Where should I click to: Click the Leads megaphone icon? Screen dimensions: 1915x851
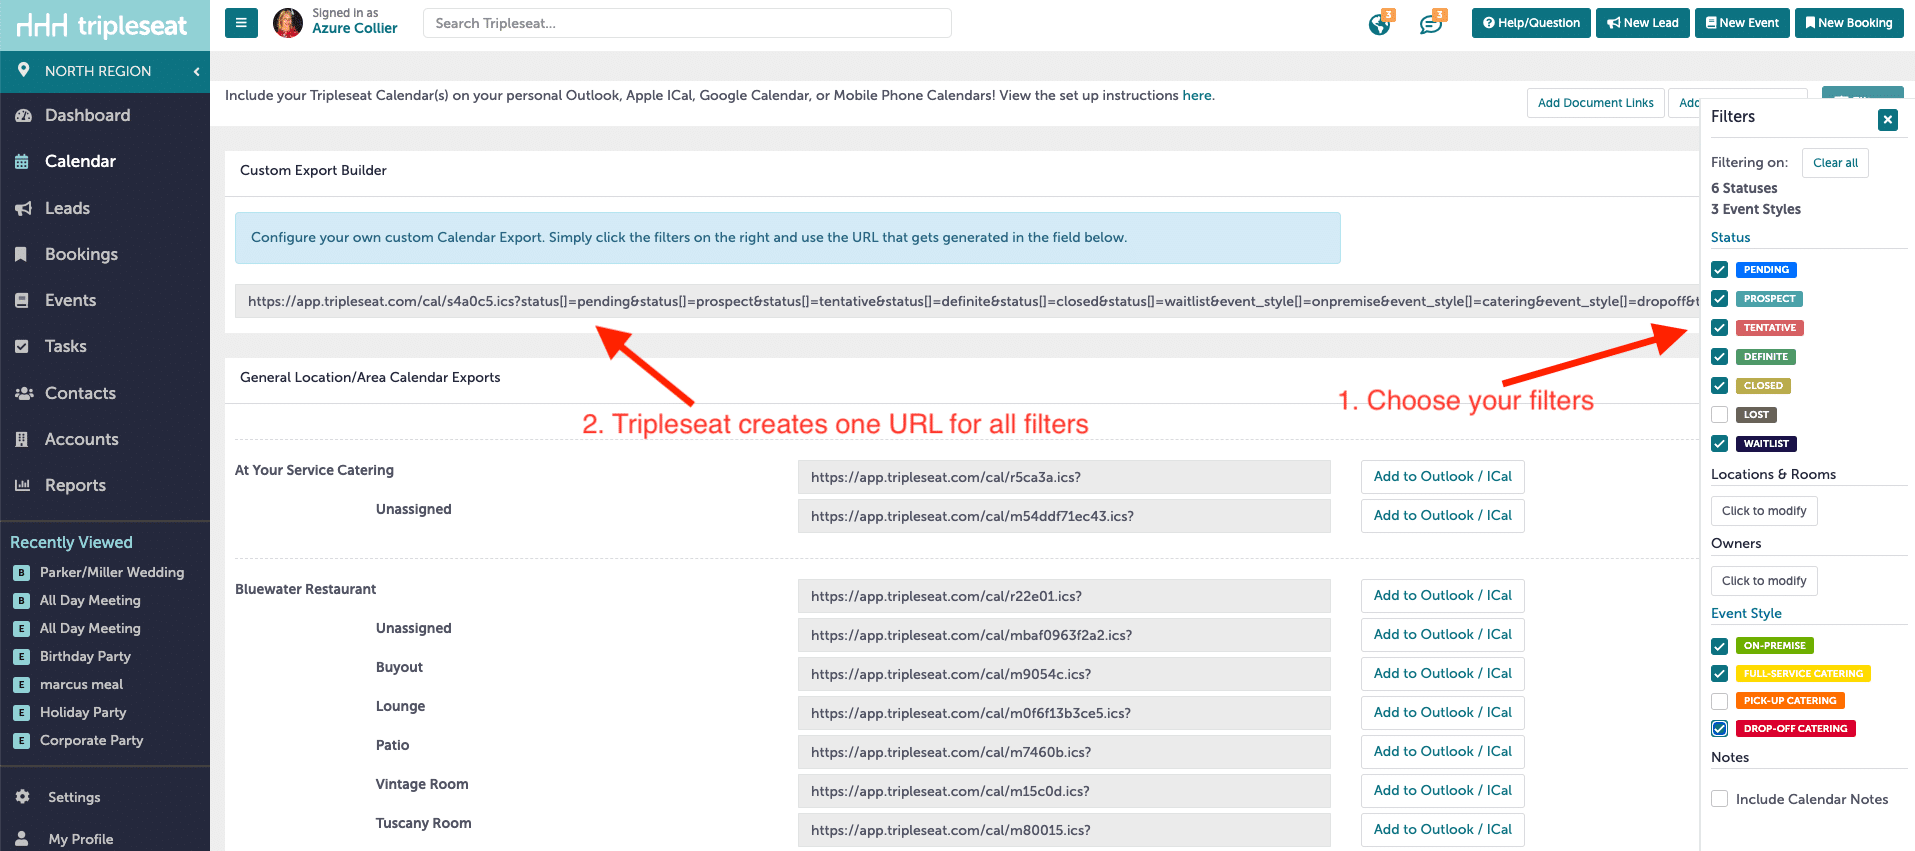23,208
